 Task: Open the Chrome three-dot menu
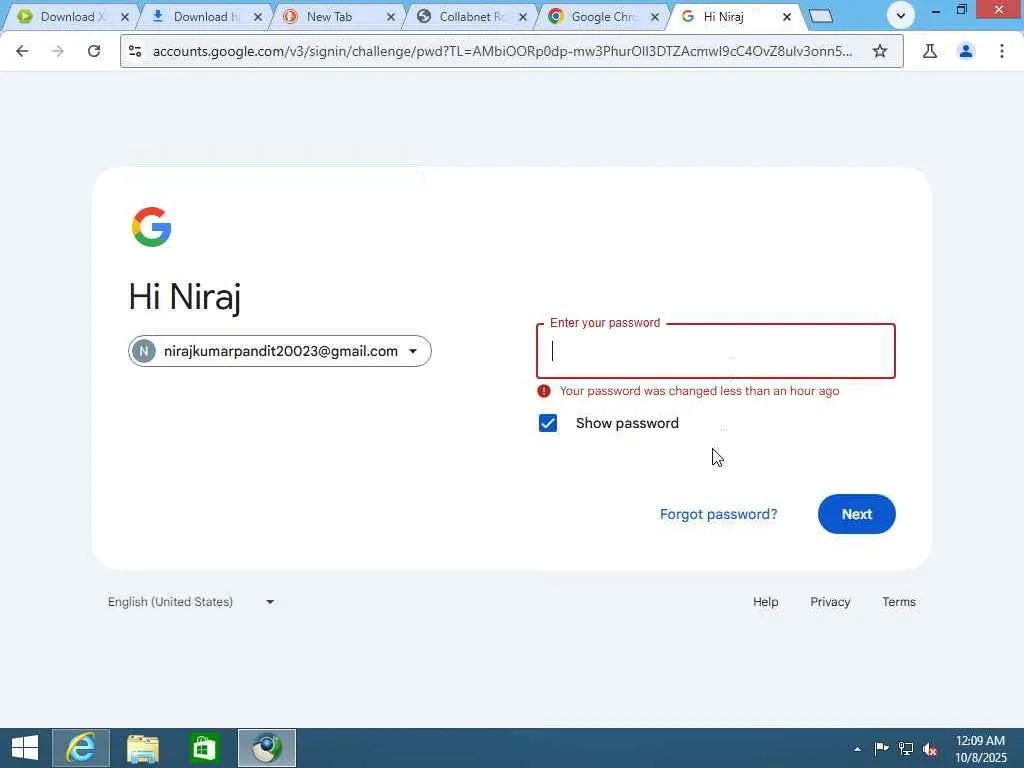[x=1002, y=51]
